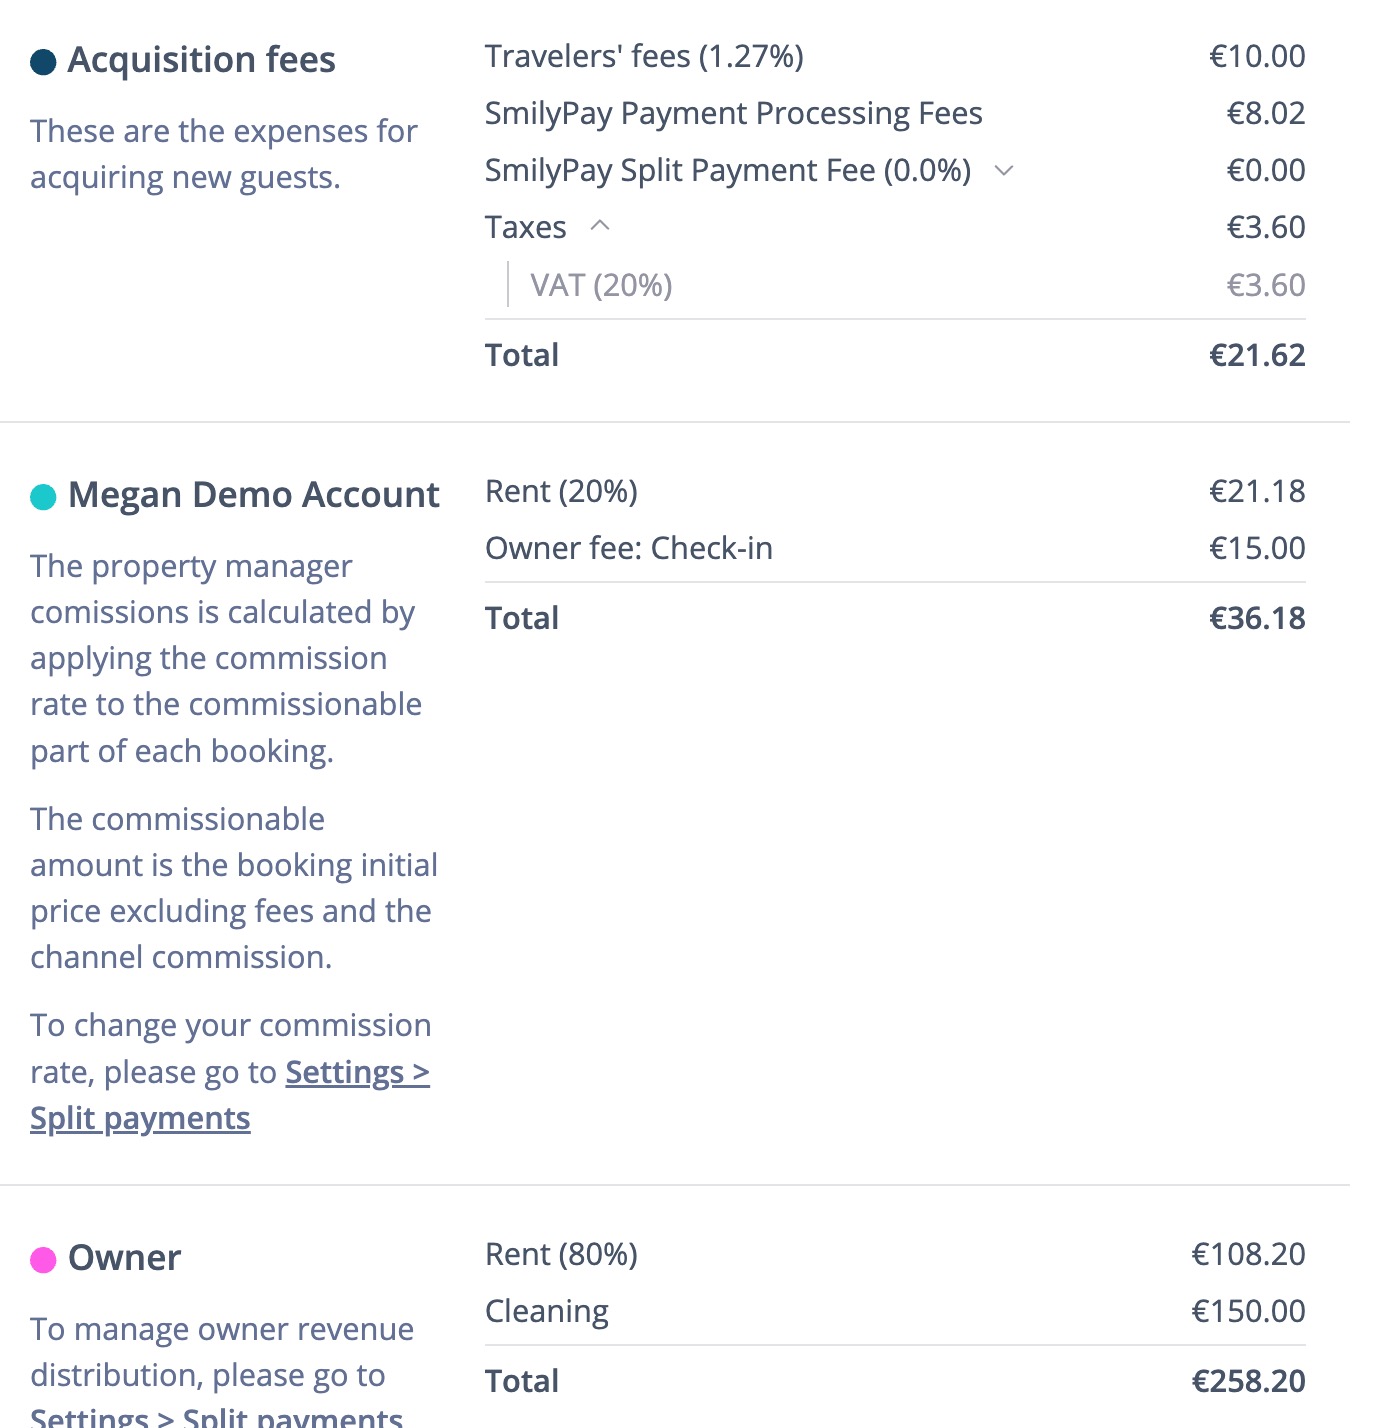
Task: Click the Cleaning line item
Action: (x=546, y=1312)
